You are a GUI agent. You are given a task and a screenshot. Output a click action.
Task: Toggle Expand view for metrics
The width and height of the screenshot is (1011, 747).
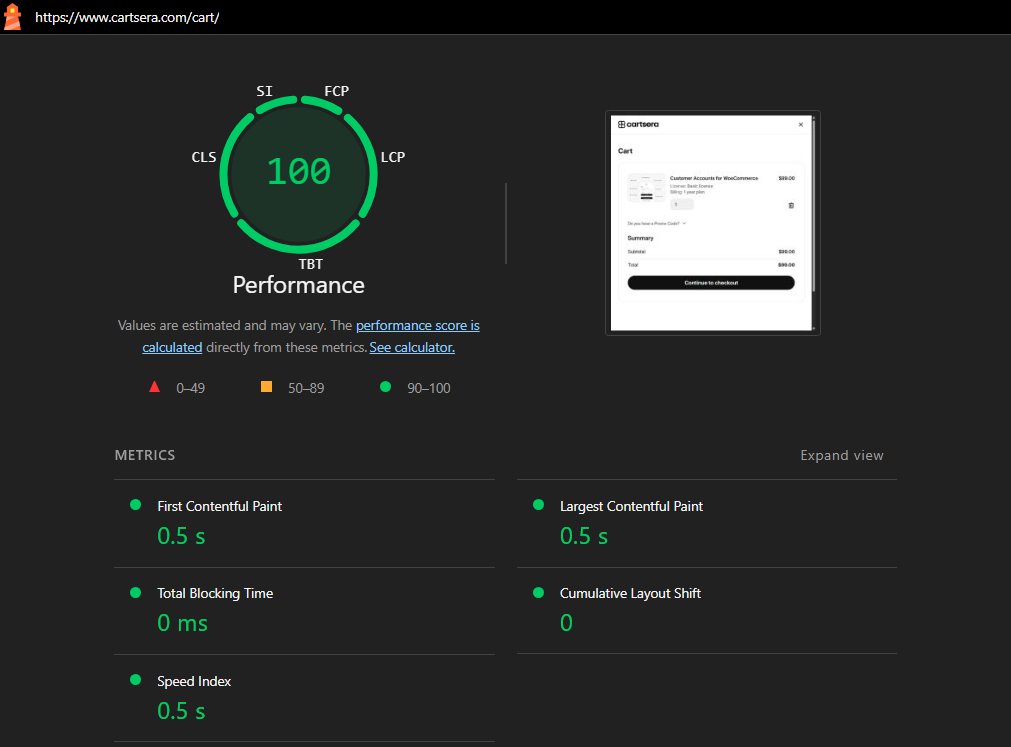click(x=841, y=455)
